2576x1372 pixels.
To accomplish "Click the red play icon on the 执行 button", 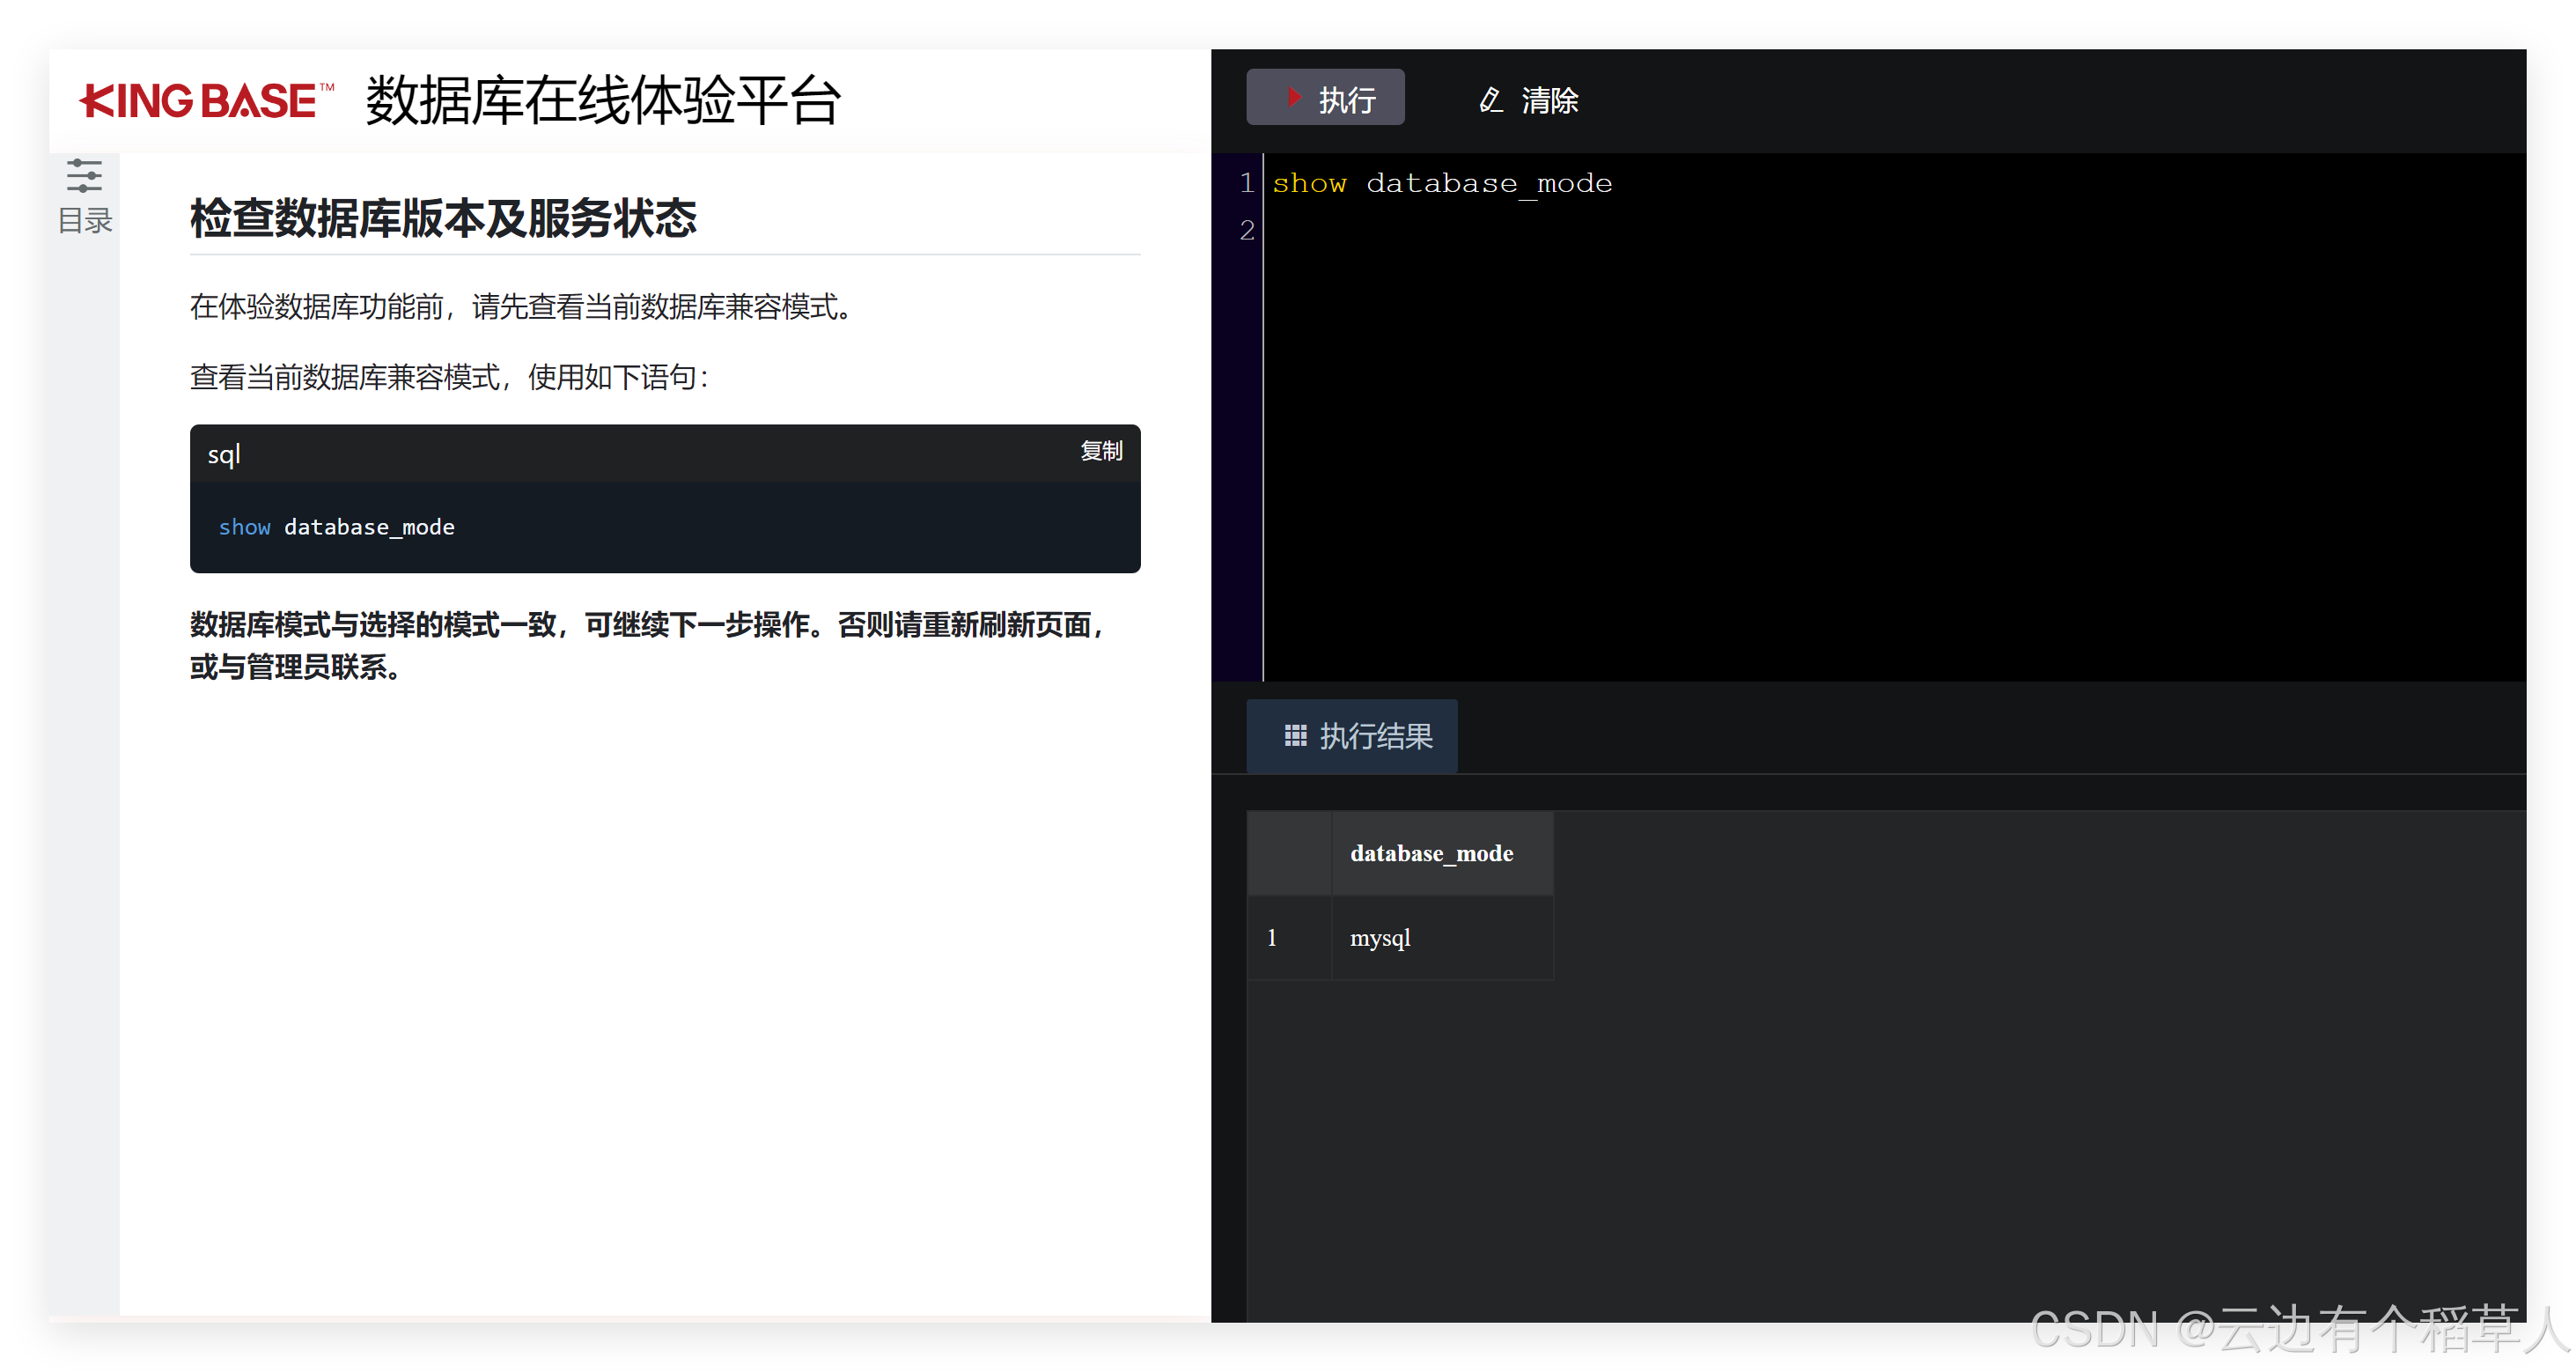I will click(x=1294, y=98).
